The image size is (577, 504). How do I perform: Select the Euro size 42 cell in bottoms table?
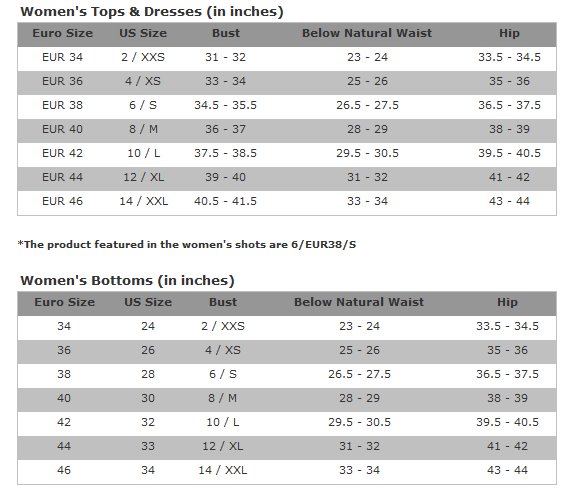(x=64, y=422)
